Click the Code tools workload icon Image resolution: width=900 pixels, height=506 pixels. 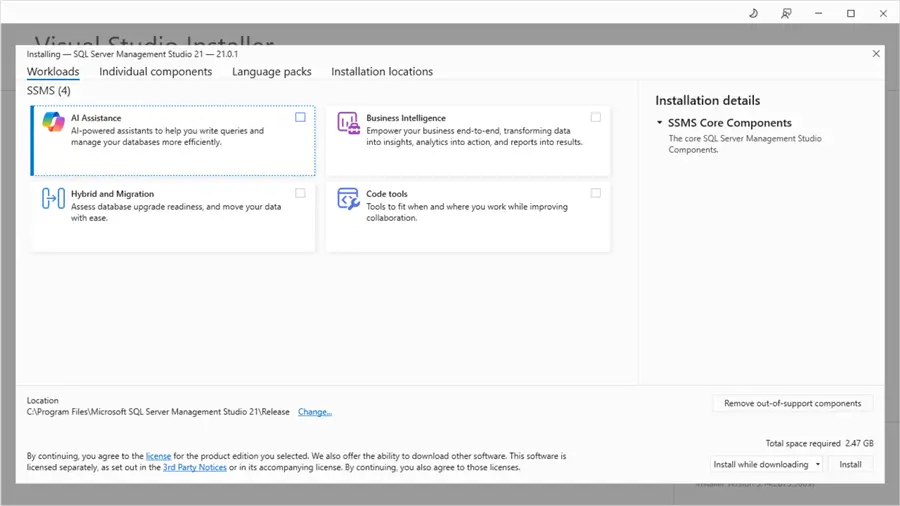coord(348,198)
